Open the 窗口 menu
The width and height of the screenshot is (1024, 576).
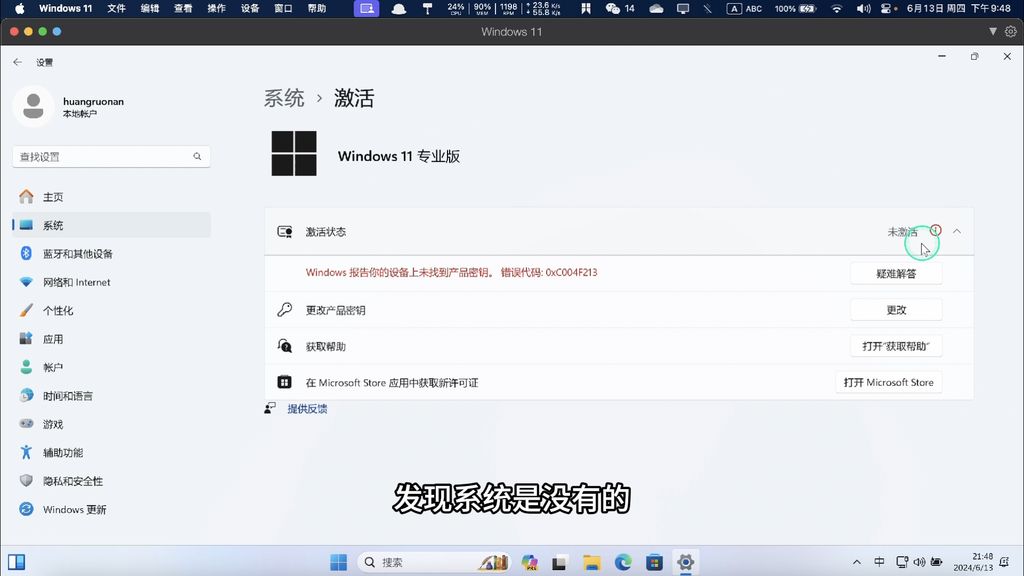click(x=283, y=8)
